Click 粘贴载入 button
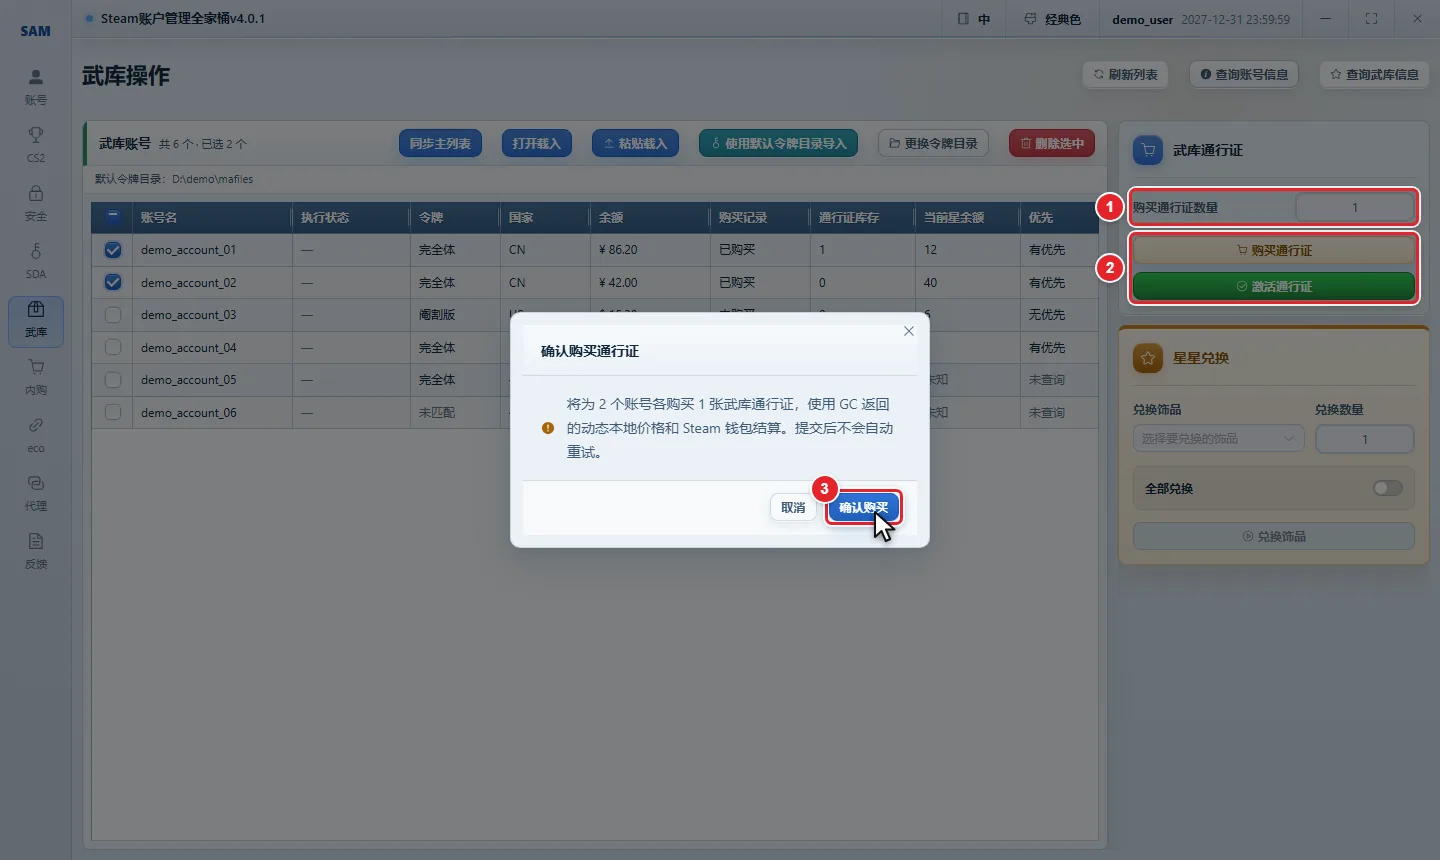The height and width of the screenshot is (860, 1440). coord(635,144)
